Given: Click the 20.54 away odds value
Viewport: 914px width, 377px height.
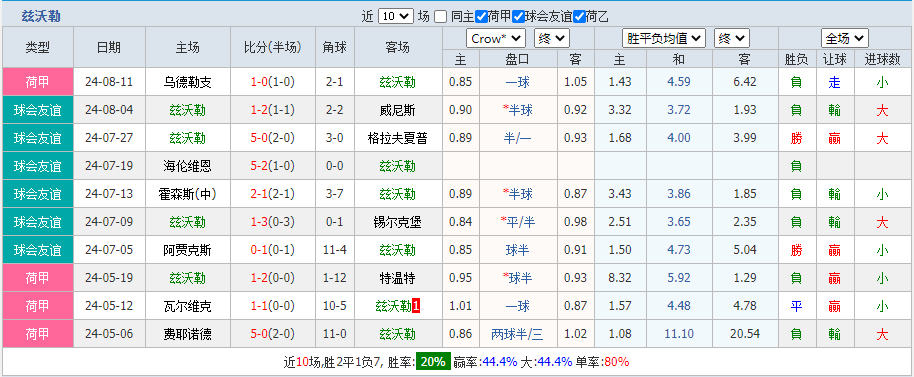Looking at the screenshot, I should coord(744,334).
